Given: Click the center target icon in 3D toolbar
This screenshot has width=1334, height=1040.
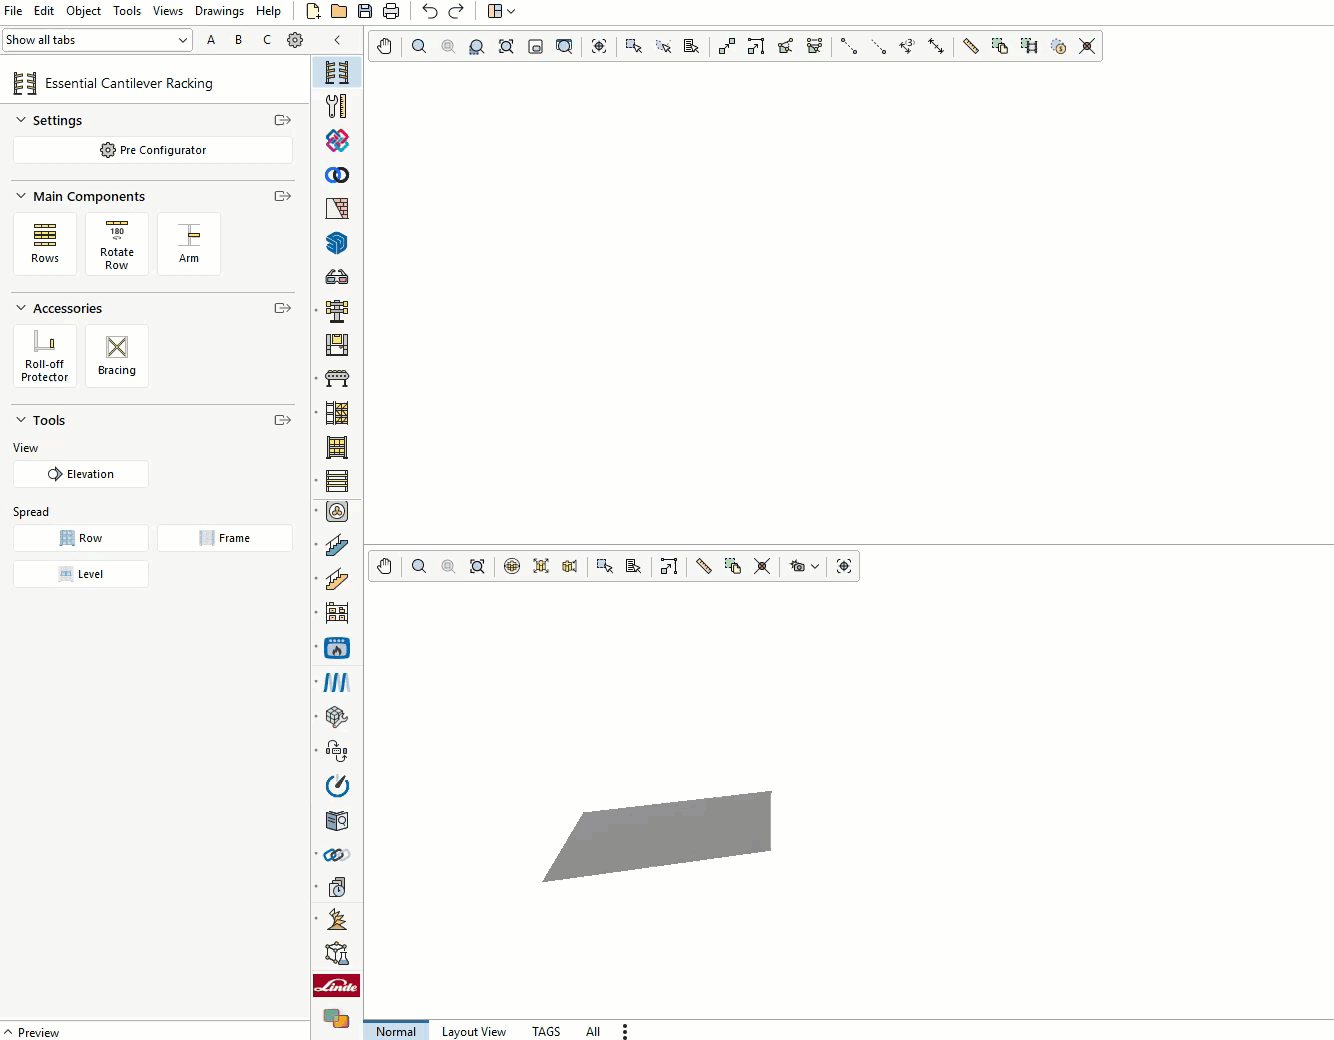Looking at the screenshot, I should tap(844, 566).
